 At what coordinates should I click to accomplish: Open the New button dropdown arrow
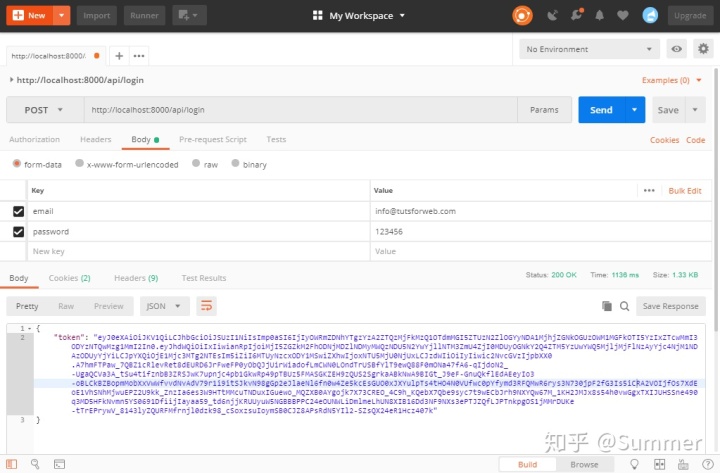pyautogui.click(x=62, y=16)
